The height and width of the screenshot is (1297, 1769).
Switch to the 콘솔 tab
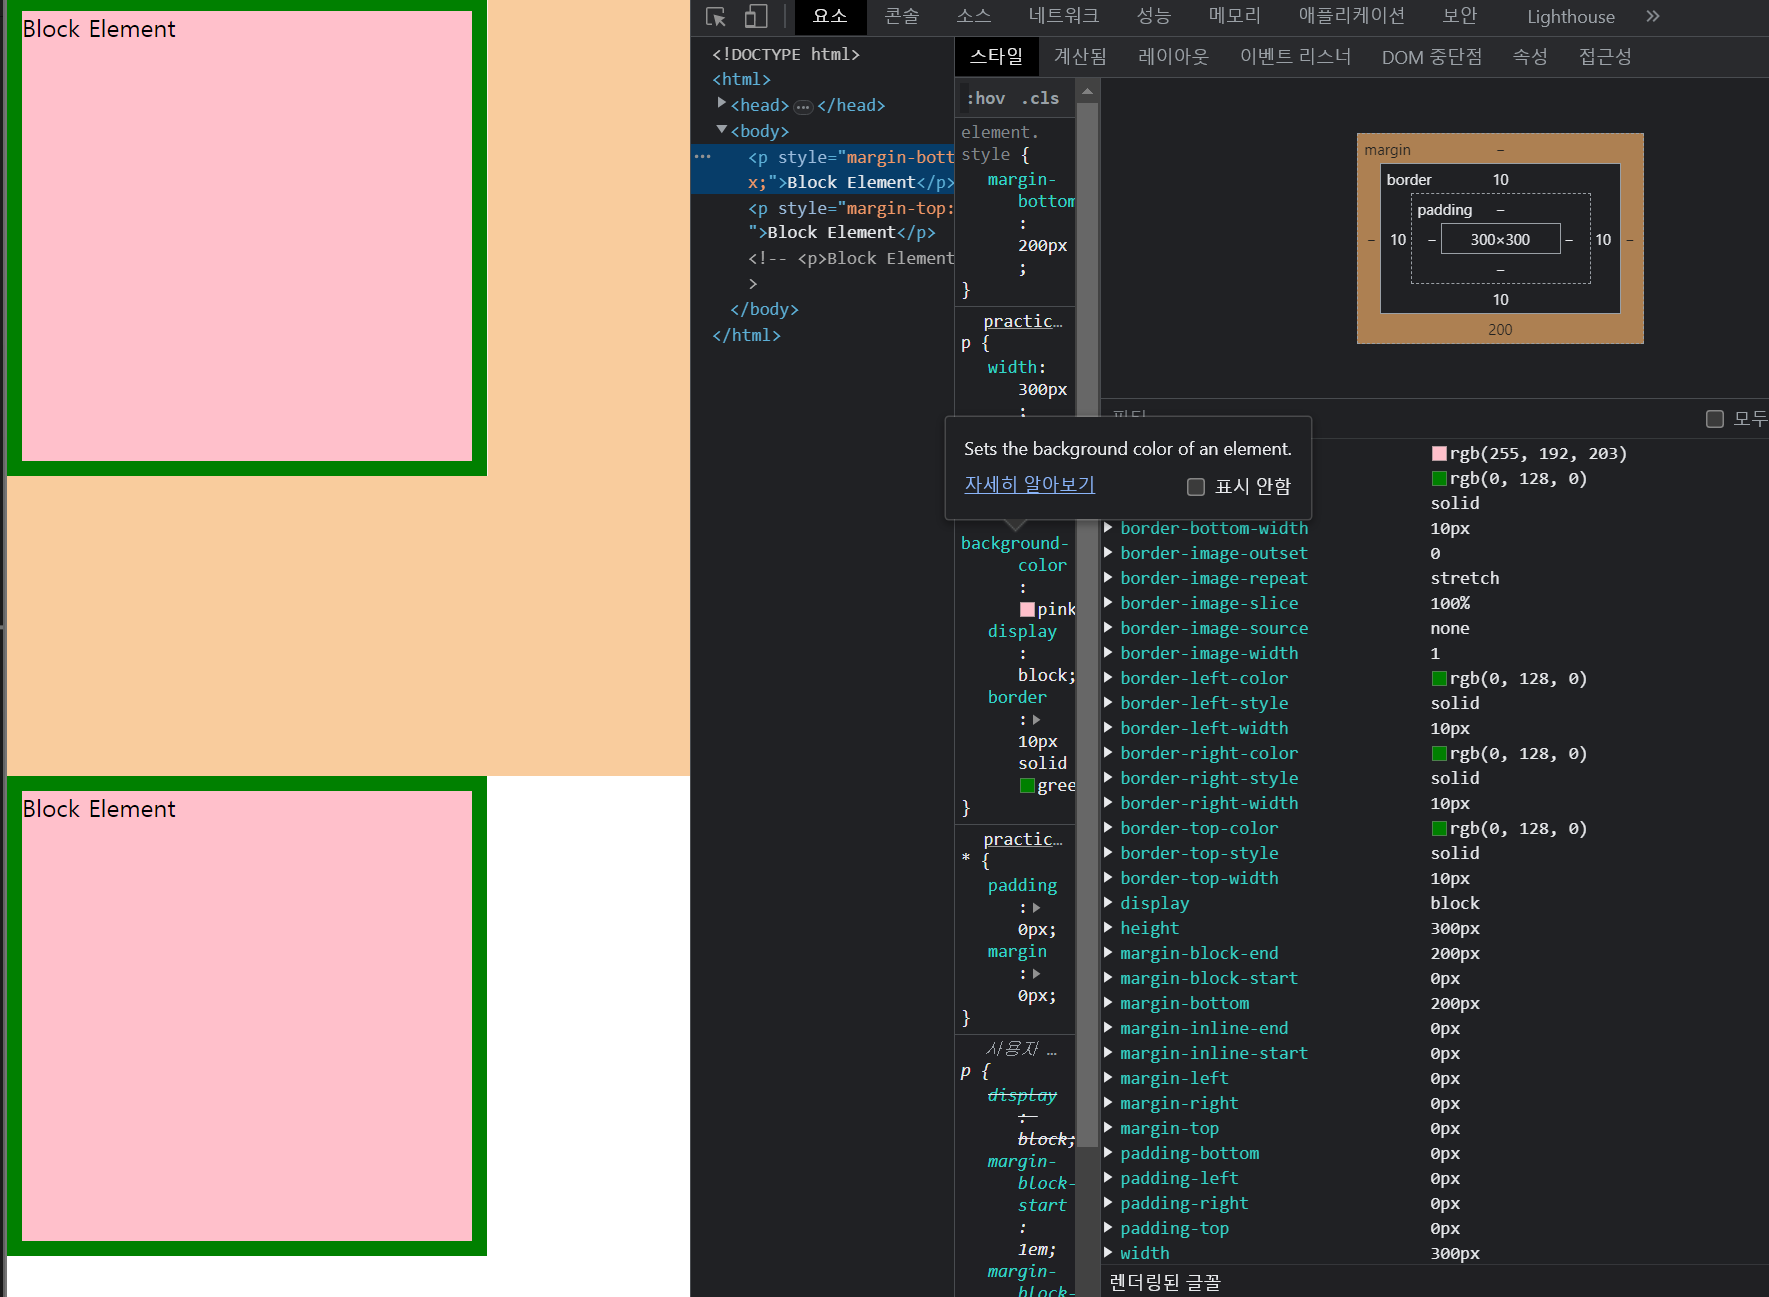pos(902,17)
